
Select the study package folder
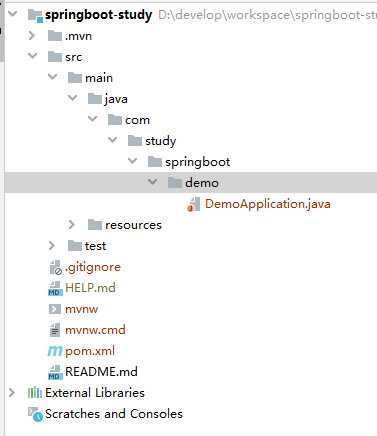click(160, 141)
